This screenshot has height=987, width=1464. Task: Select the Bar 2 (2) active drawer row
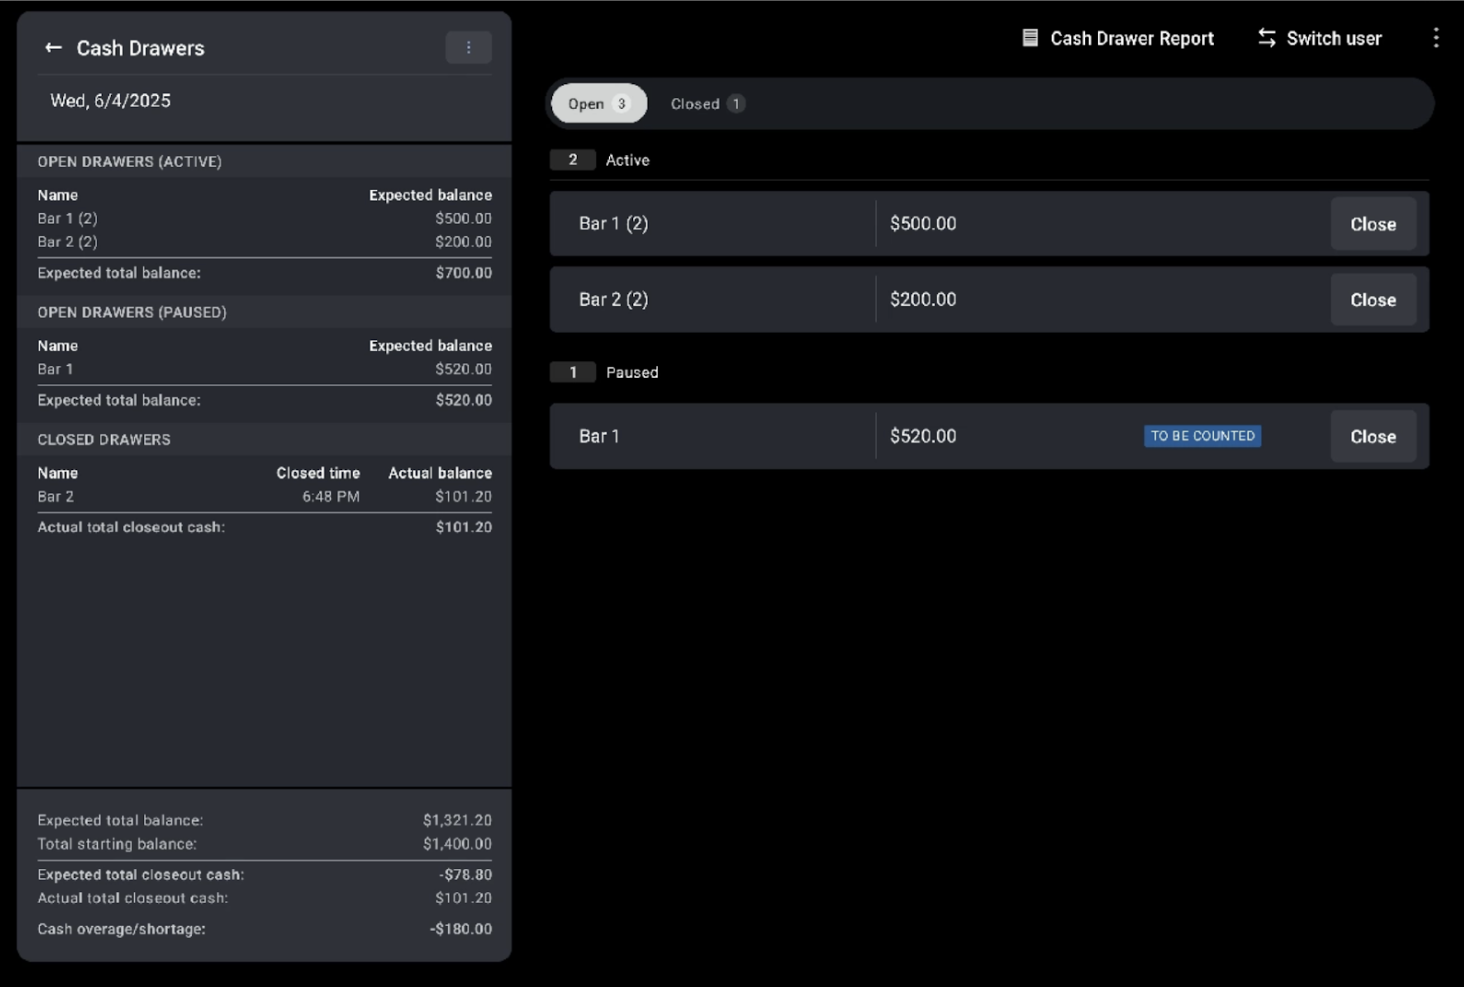(712, 300)
